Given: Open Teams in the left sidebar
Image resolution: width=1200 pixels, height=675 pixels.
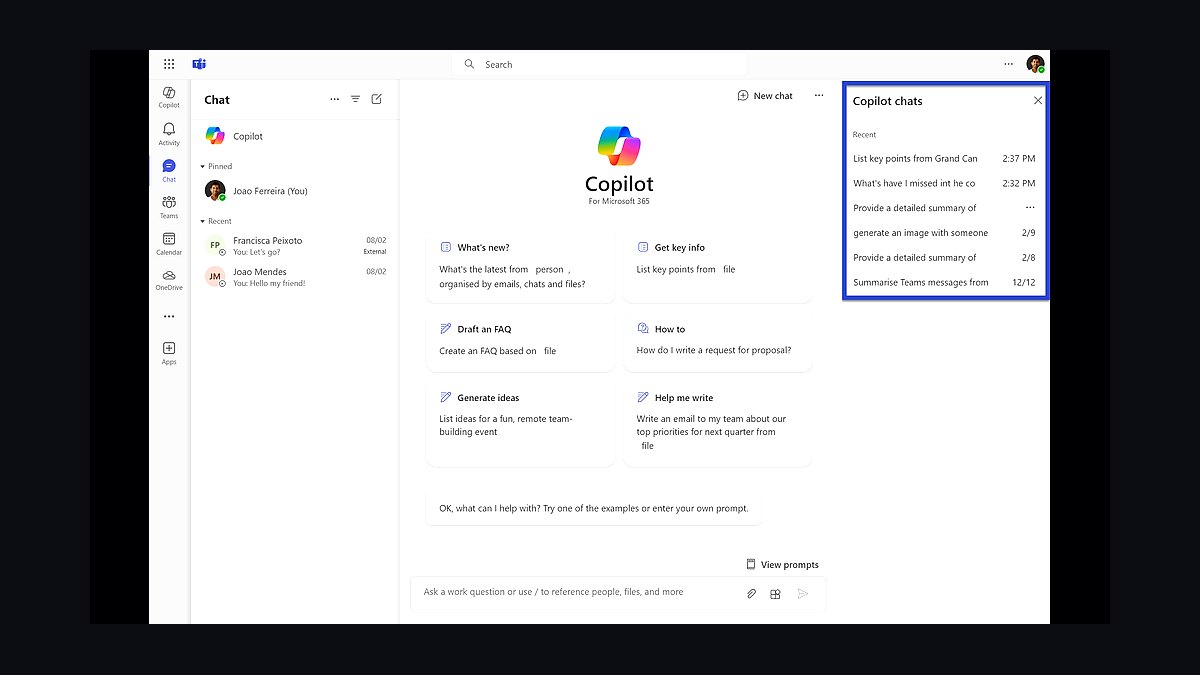Looking at the screenshot, I should pos(169,207).
